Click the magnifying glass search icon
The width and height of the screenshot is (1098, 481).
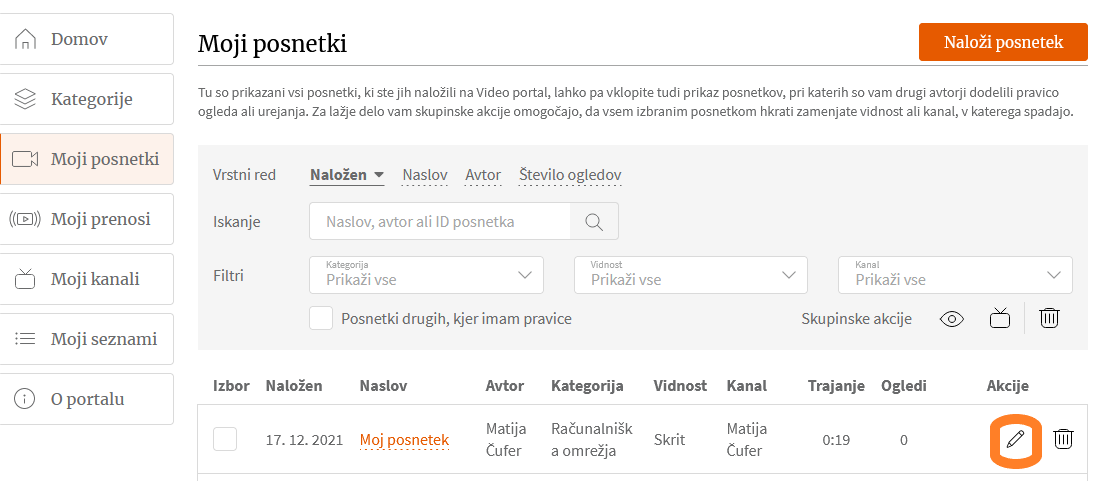click(595, 221)
